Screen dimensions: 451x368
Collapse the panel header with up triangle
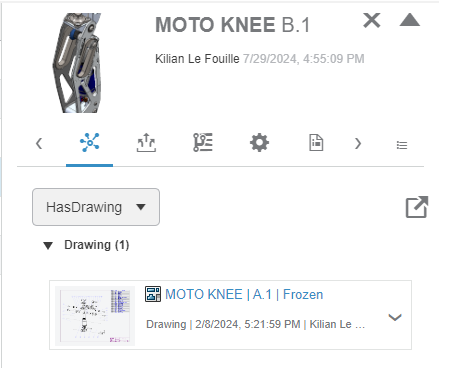click(410, 20)
